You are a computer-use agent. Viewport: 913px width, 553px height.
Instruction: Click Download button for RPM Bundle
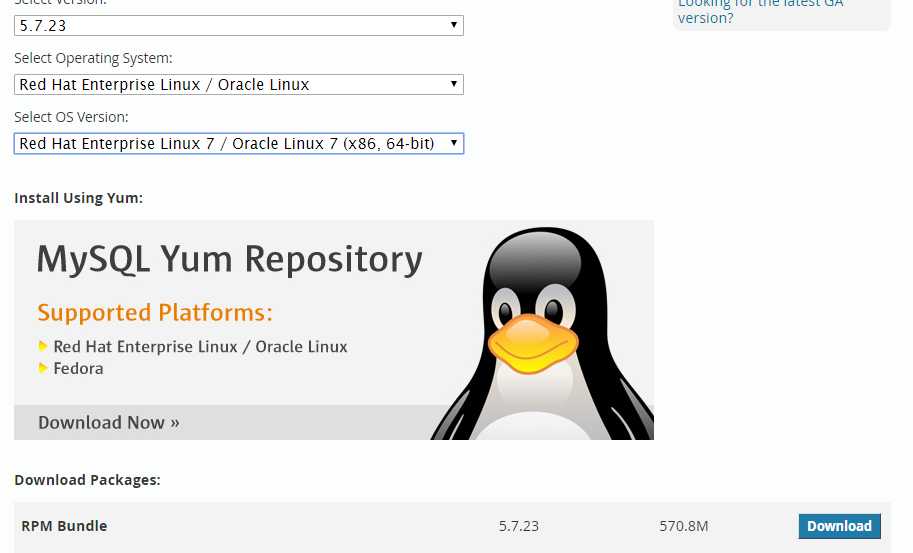click(x=839, y=526)
